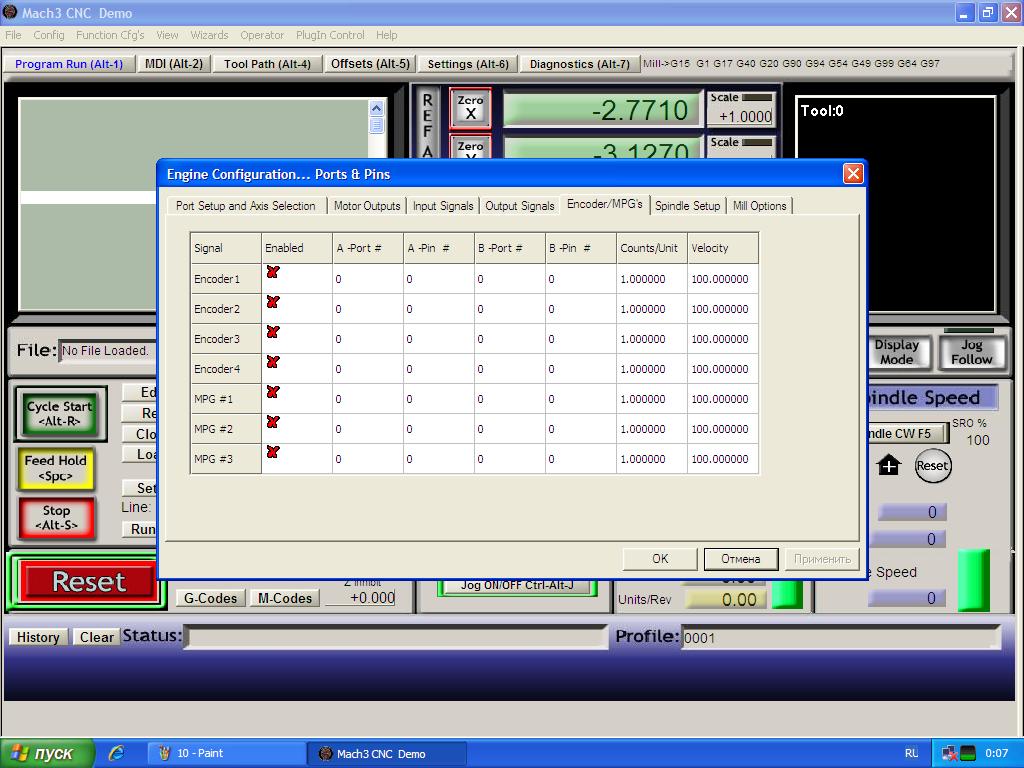Image resolution: width=1024 pixels, height=768 pixels.
Task: Click the G-Codes button
Action: coord(210,598)
